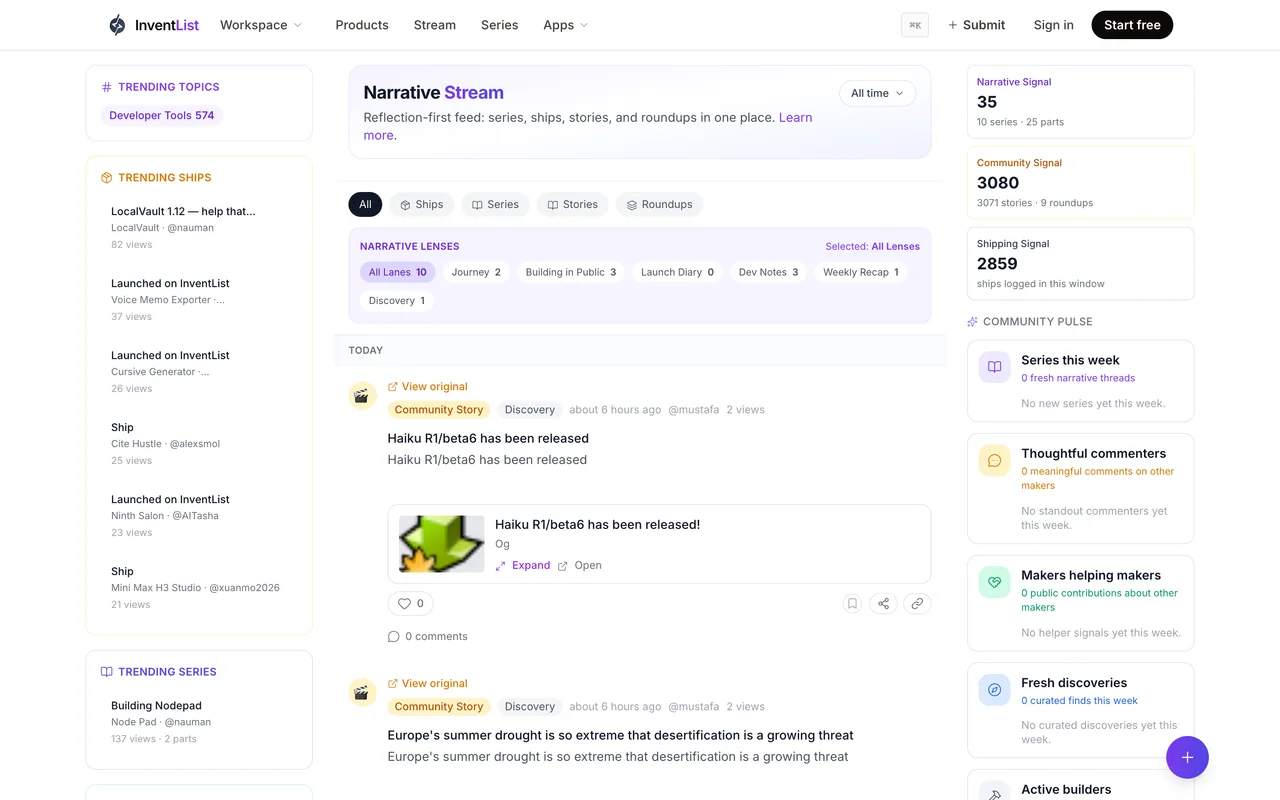The height and width of the screenshot is (800, 1280).
Task: Toggle the Launch Diary 0 lens
Action: tap(677, 272)
